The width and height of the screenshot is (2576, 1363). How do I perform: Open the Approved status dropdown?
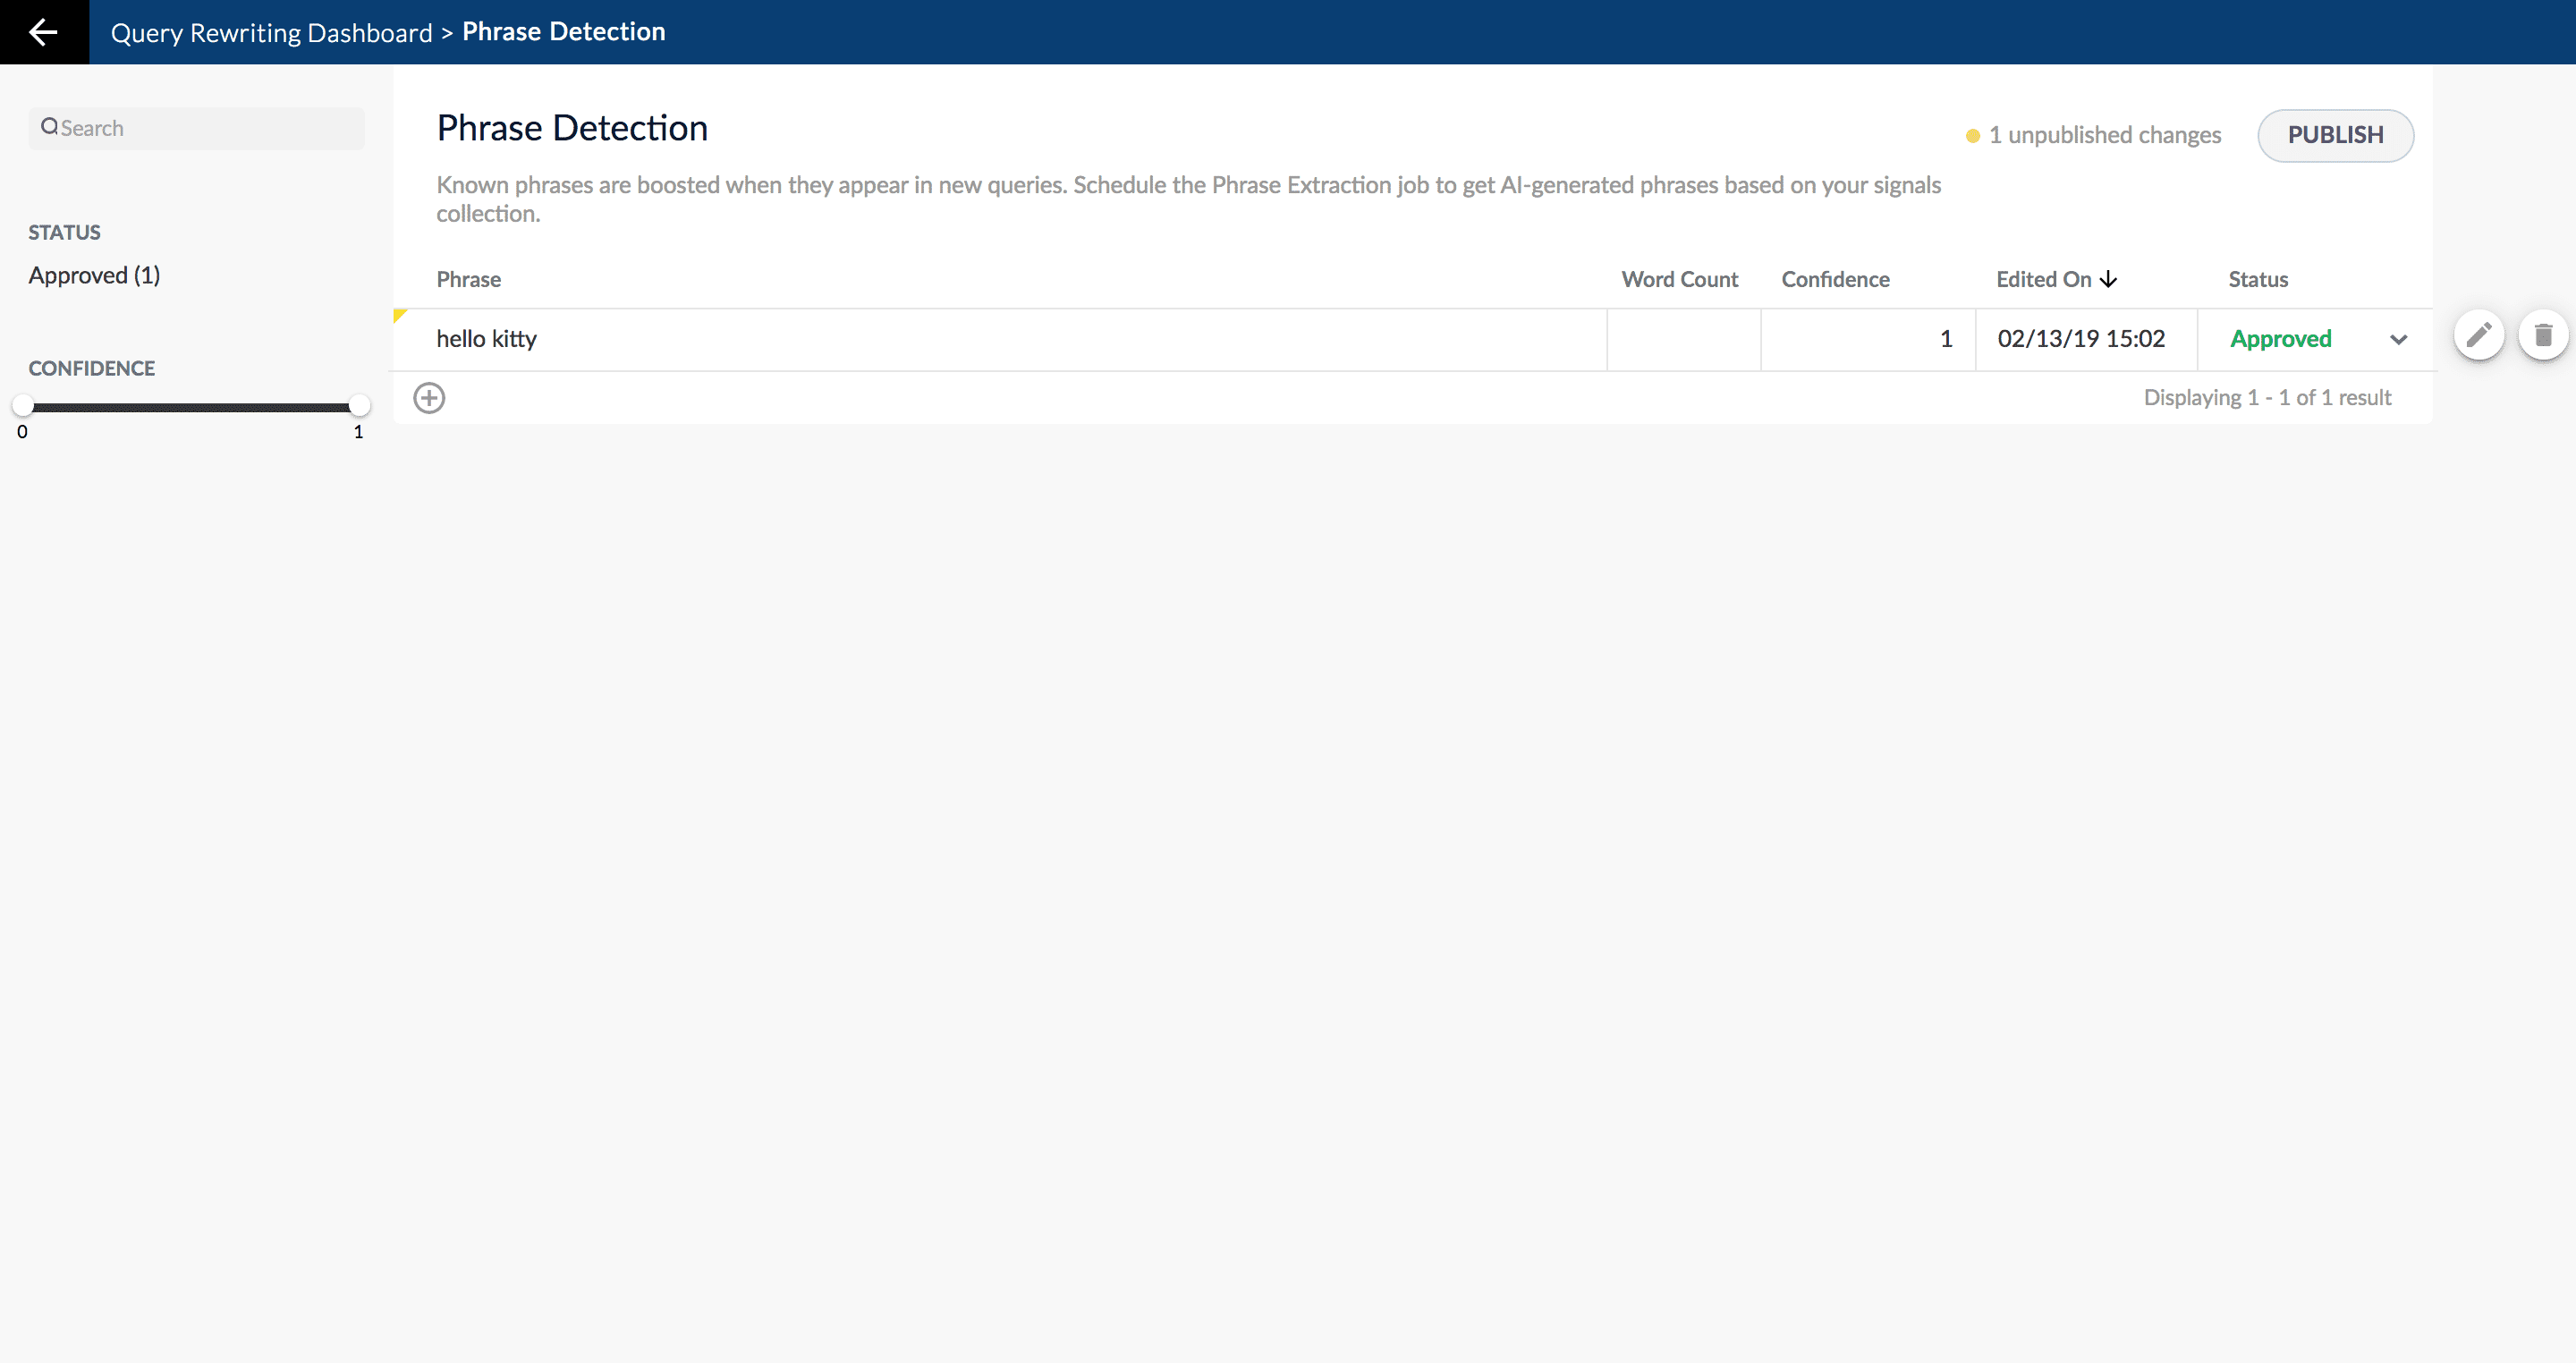(x=2398, y=339)
